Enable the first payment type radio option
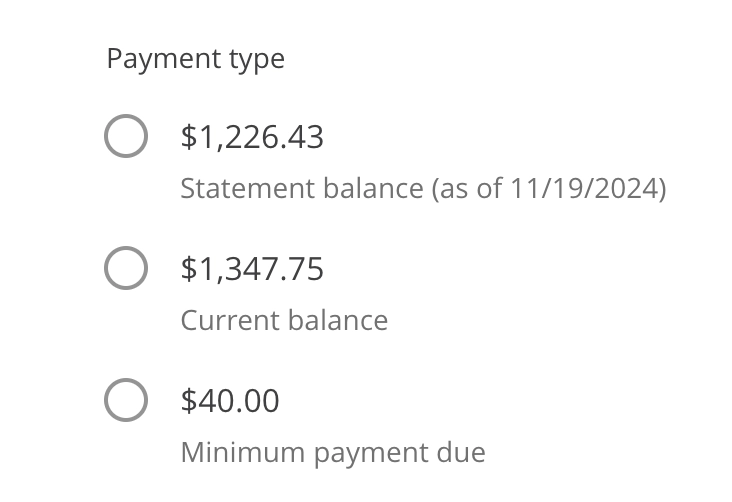Image resolution: width=732 pixels, height=502 pixels. [126, 137]
